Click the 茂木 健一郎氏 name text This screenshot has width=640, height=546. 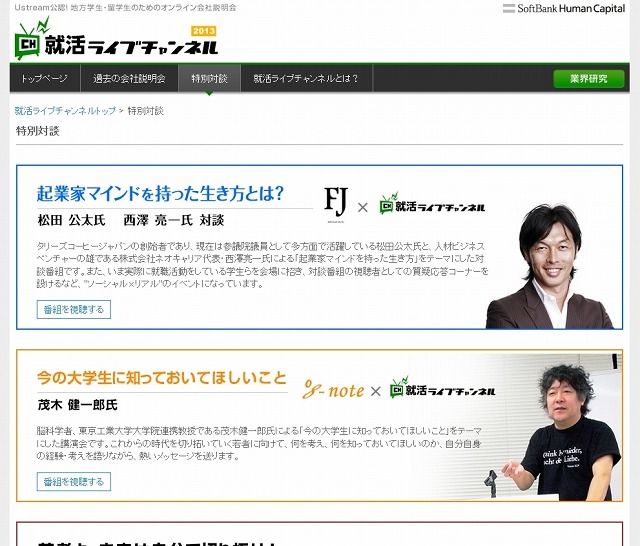(78, 405)
